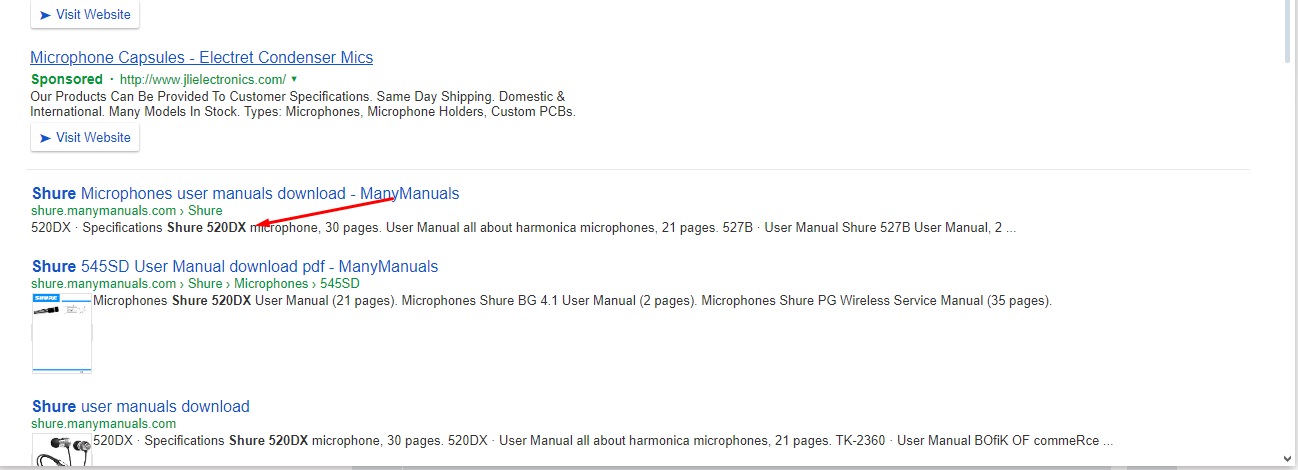
Task: Click the http://www.jlielectronics.com/ sponsored URL
Action: [203, 79]
